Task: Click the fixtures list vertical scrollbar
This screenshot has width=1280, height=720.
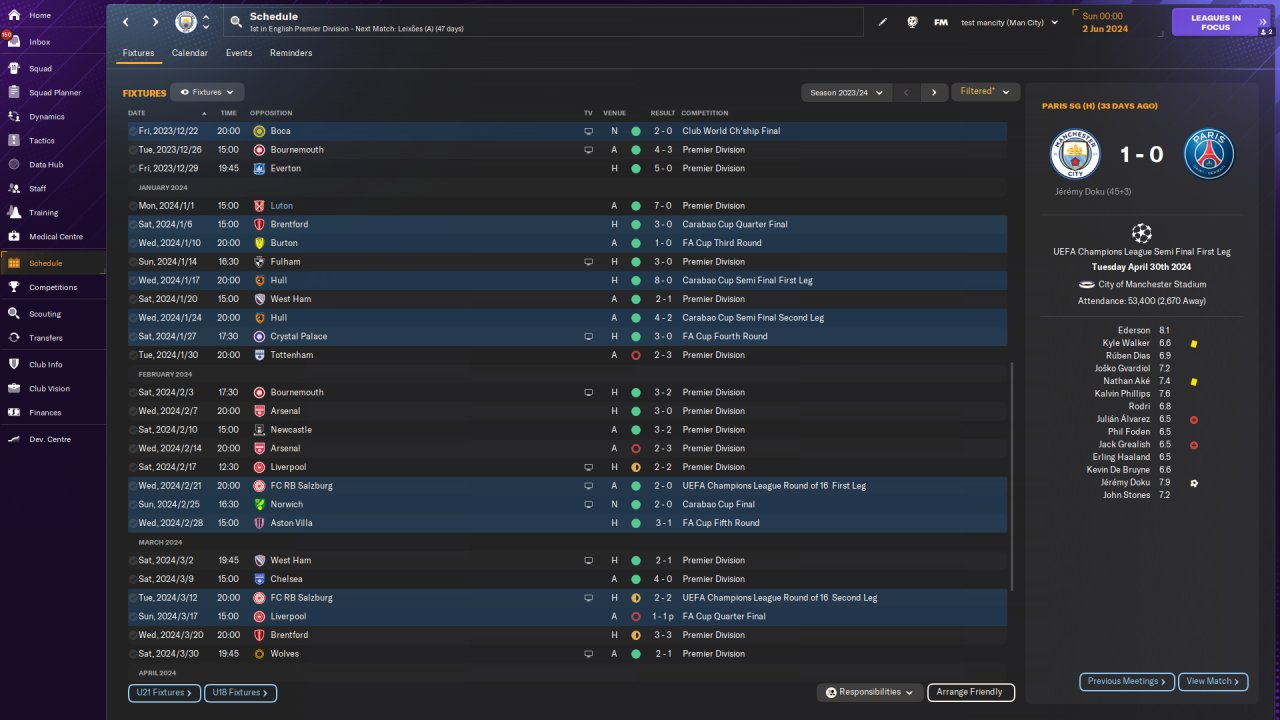Action: coord(1012,476)
